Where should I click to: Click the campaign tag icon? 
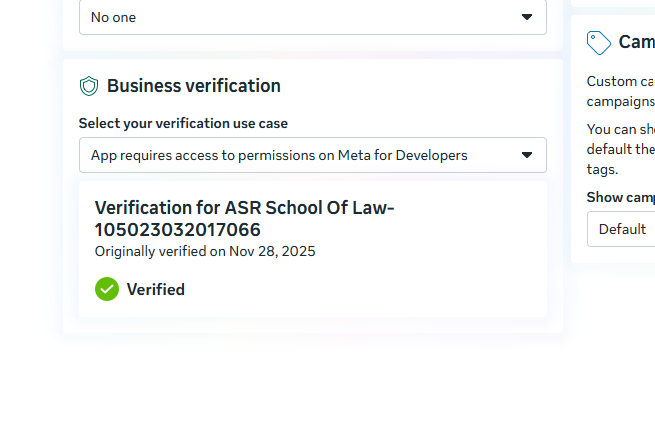pos(599,43)
